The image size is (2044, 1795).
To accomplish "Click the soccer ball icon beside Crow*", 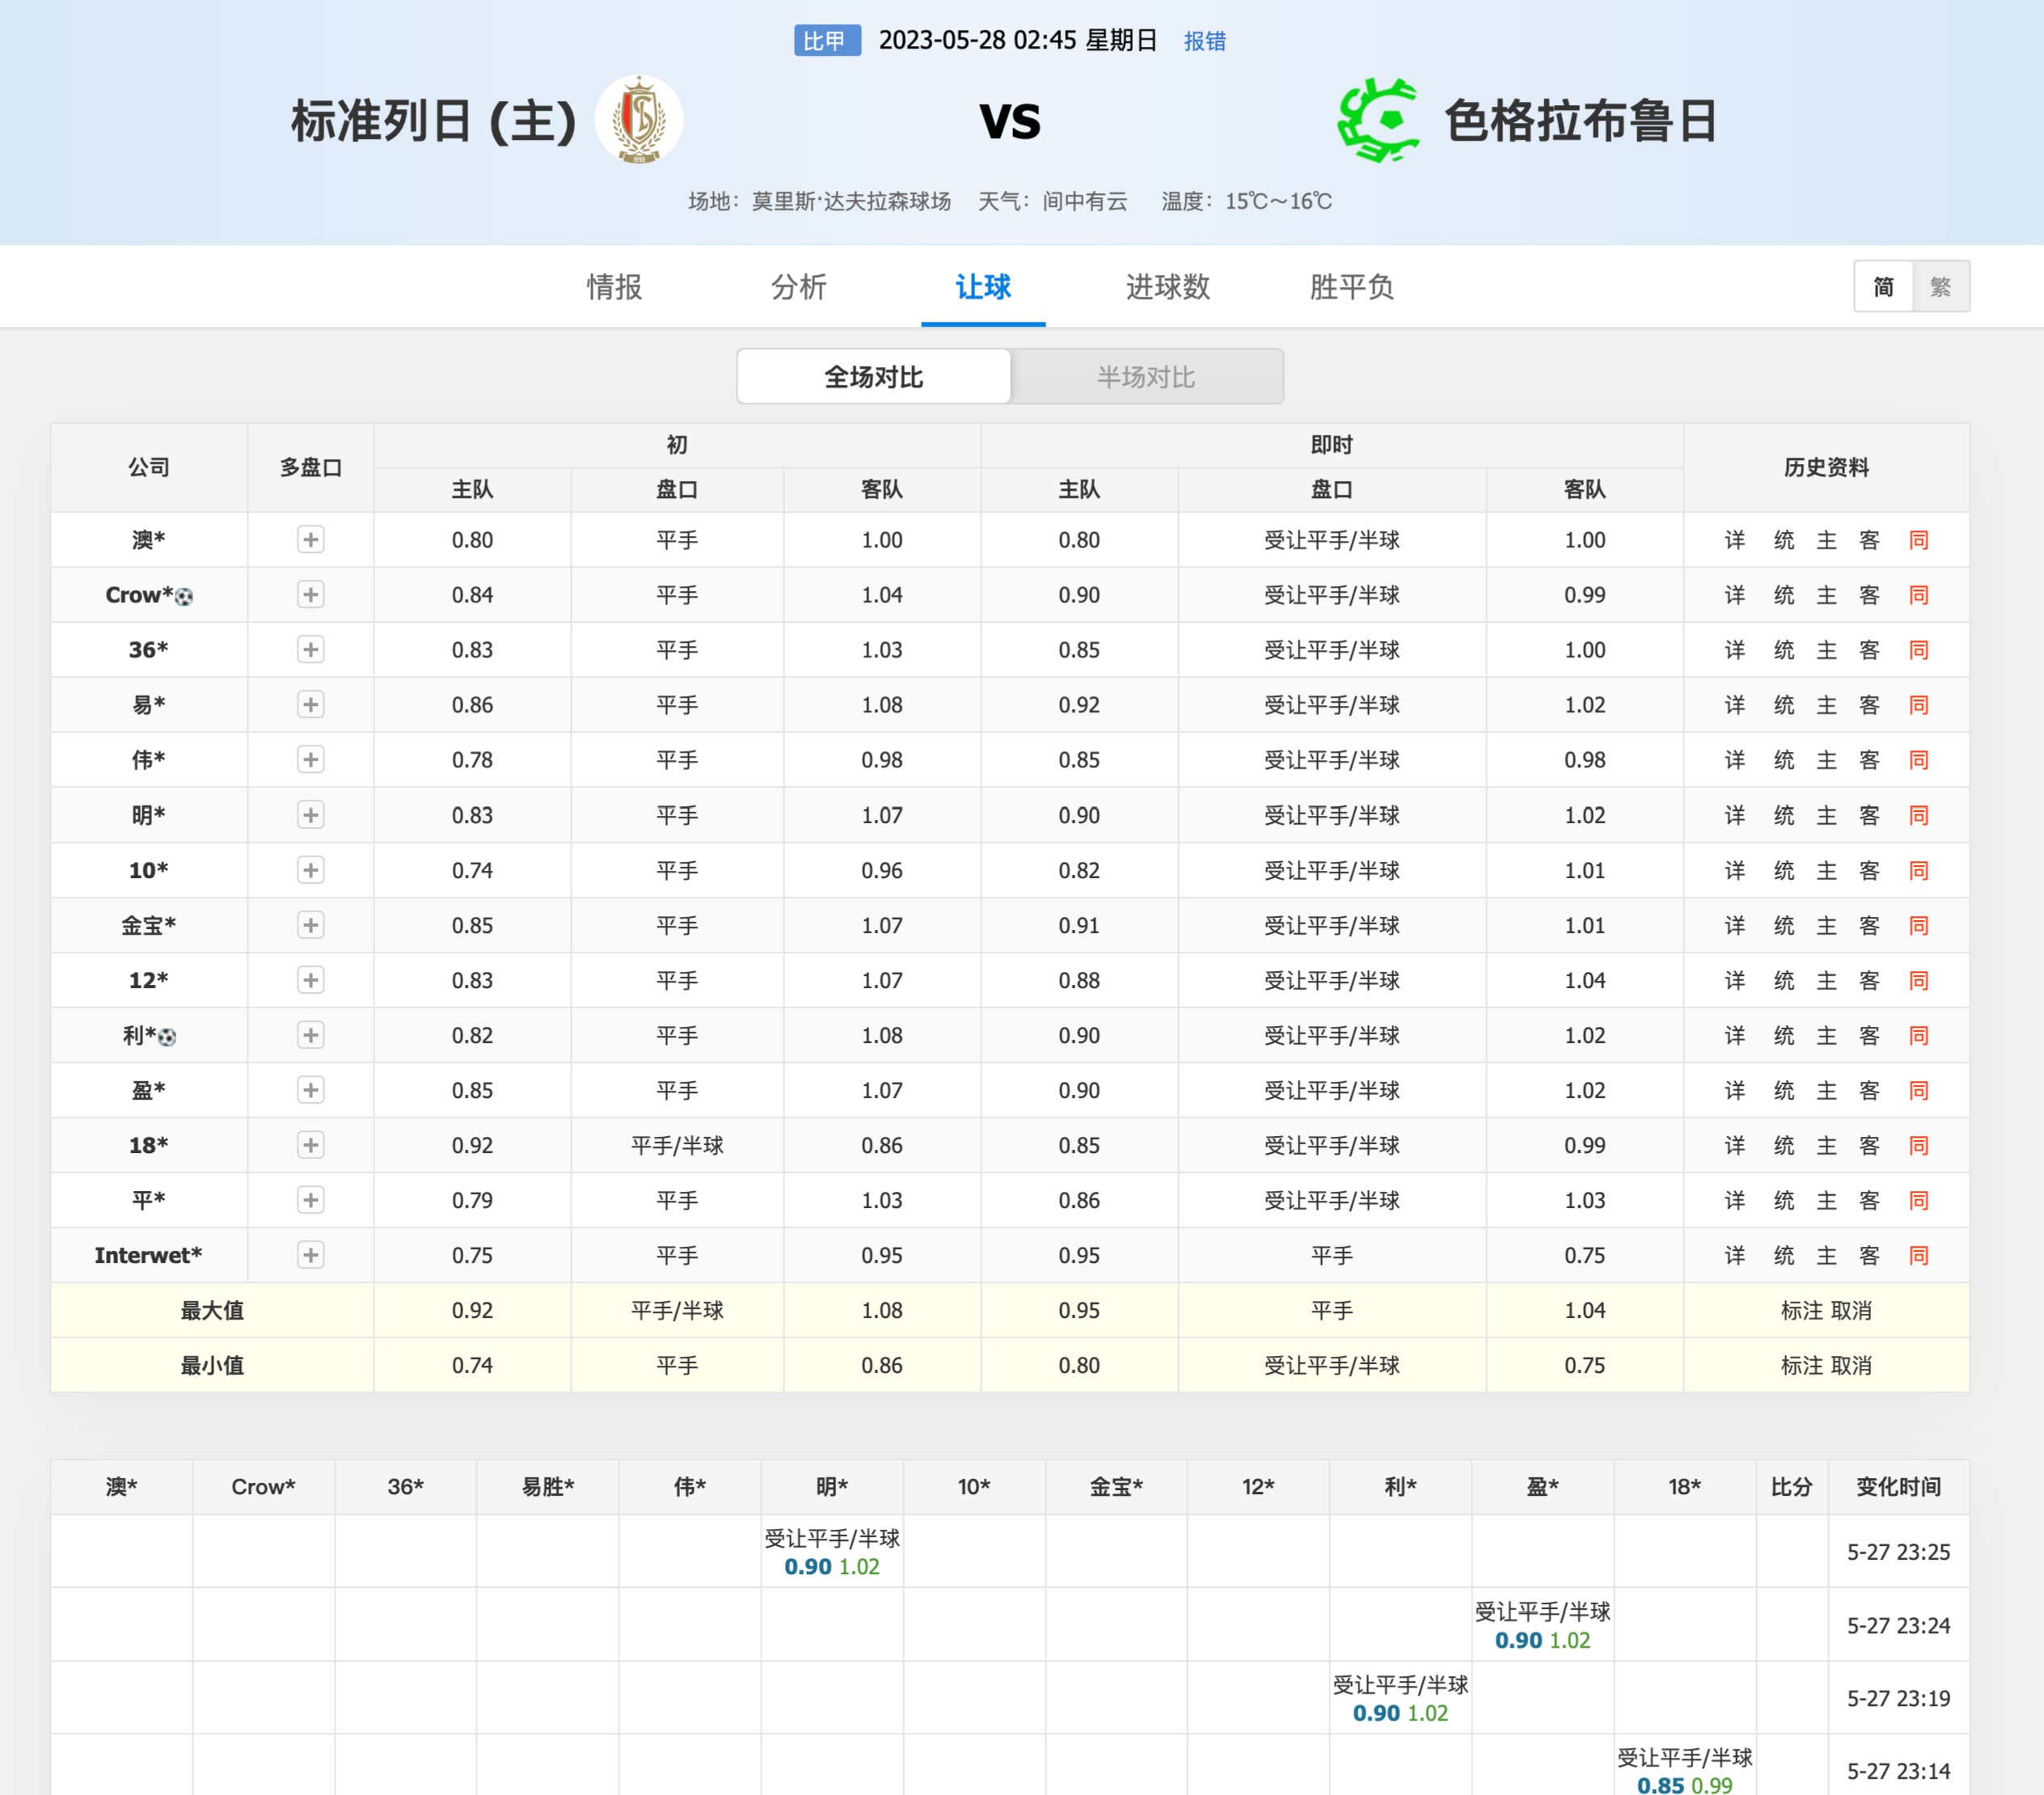I will [x=184, y=597].
